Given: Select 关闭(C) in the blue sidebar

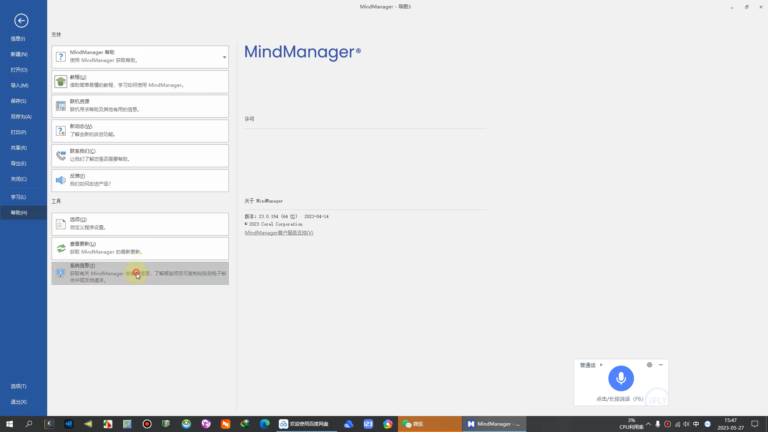Looking at the screenshot, I should 18,179.
